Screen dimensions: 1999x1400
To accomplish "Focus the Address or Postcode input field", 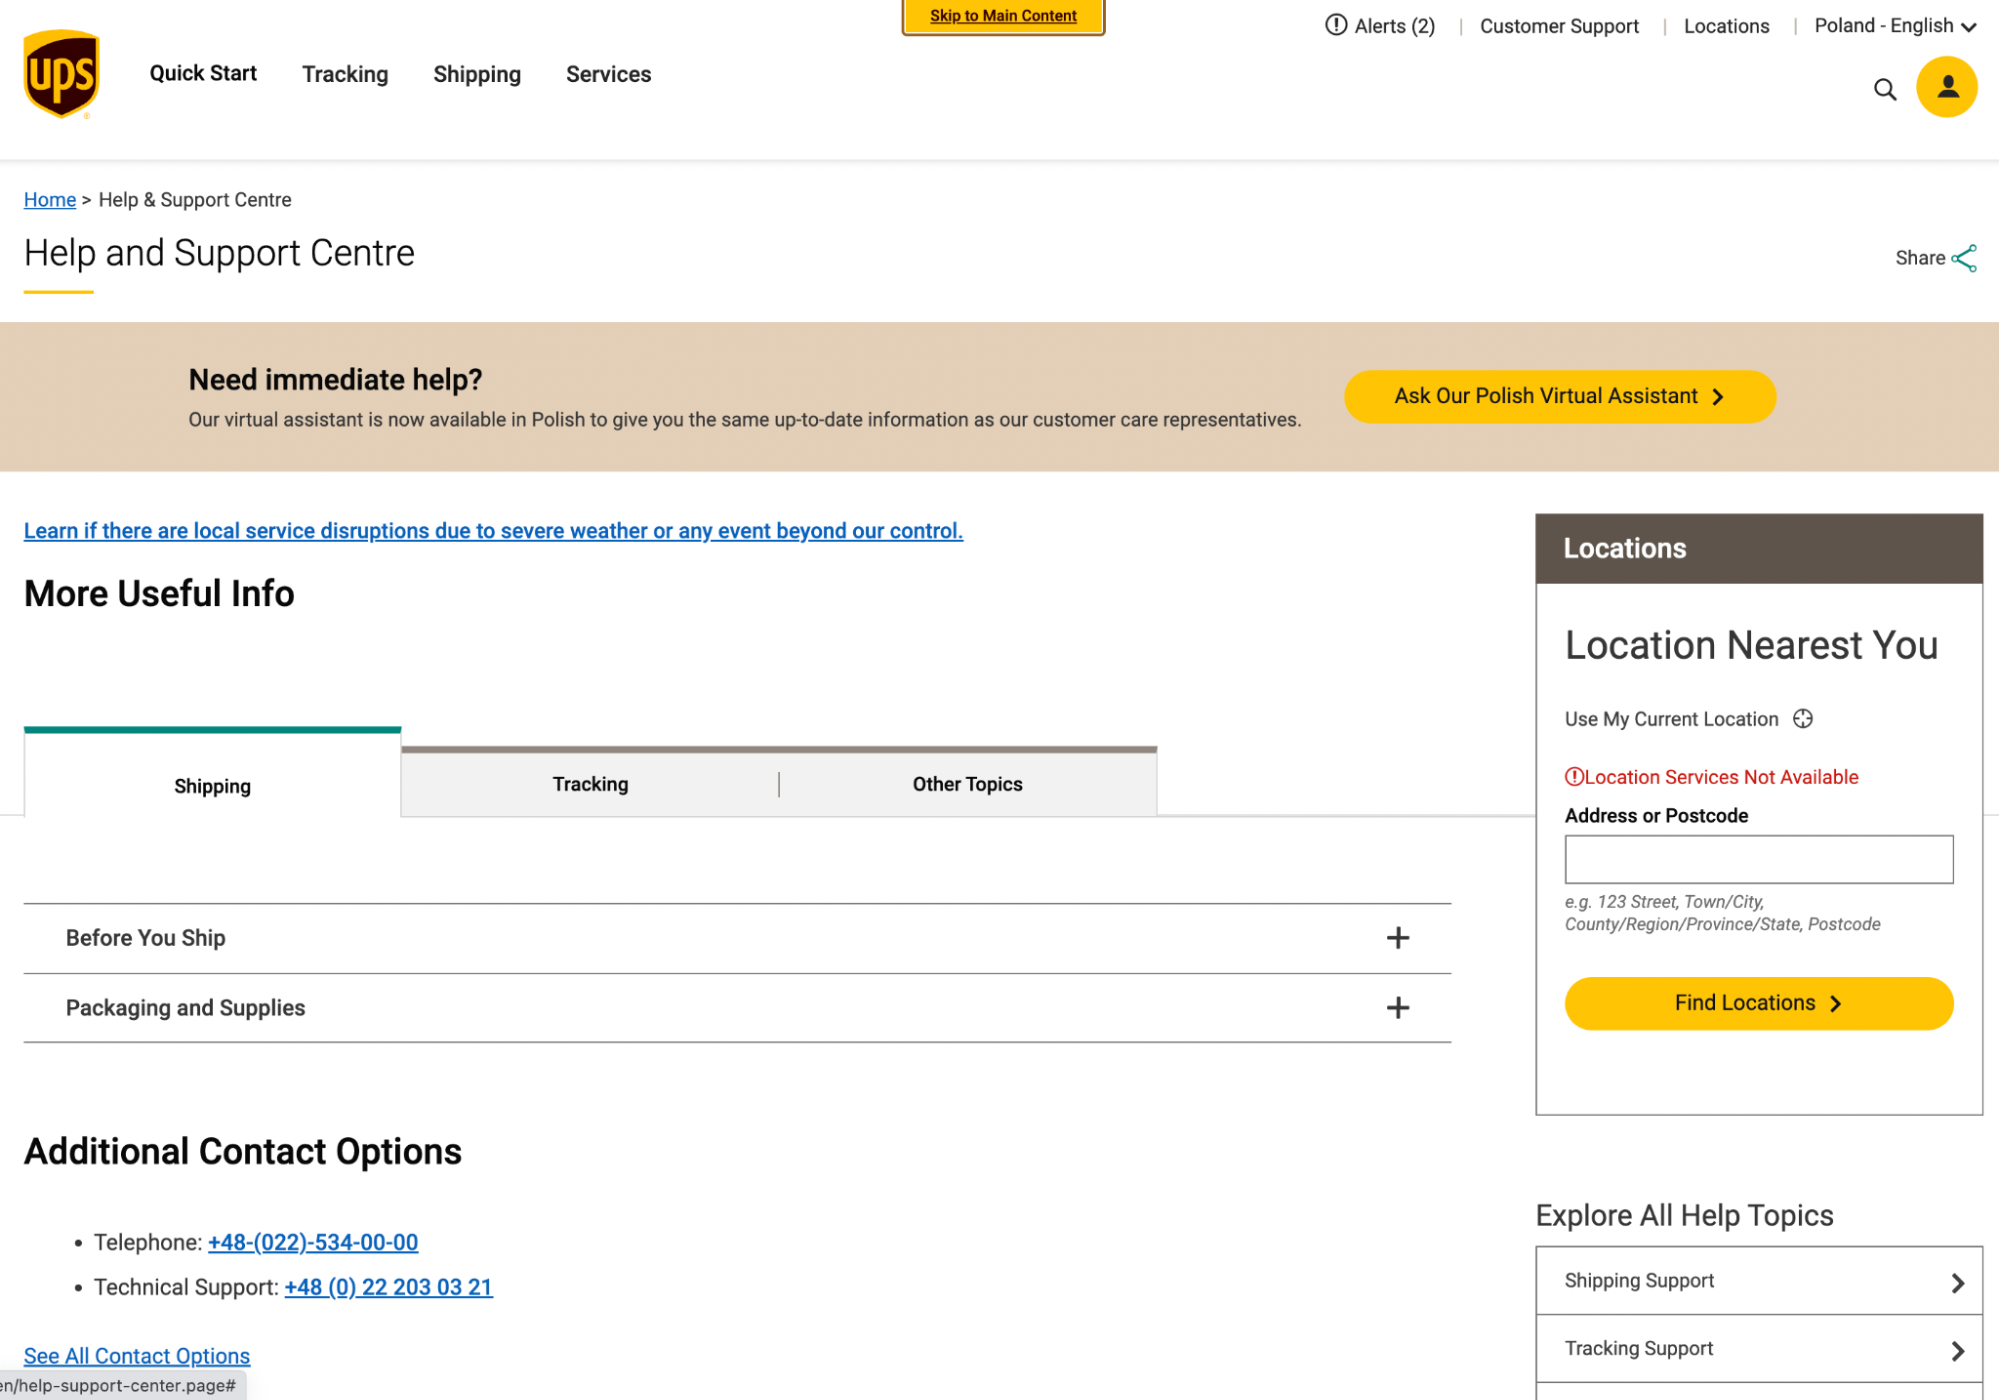I will pos(1758,859).
